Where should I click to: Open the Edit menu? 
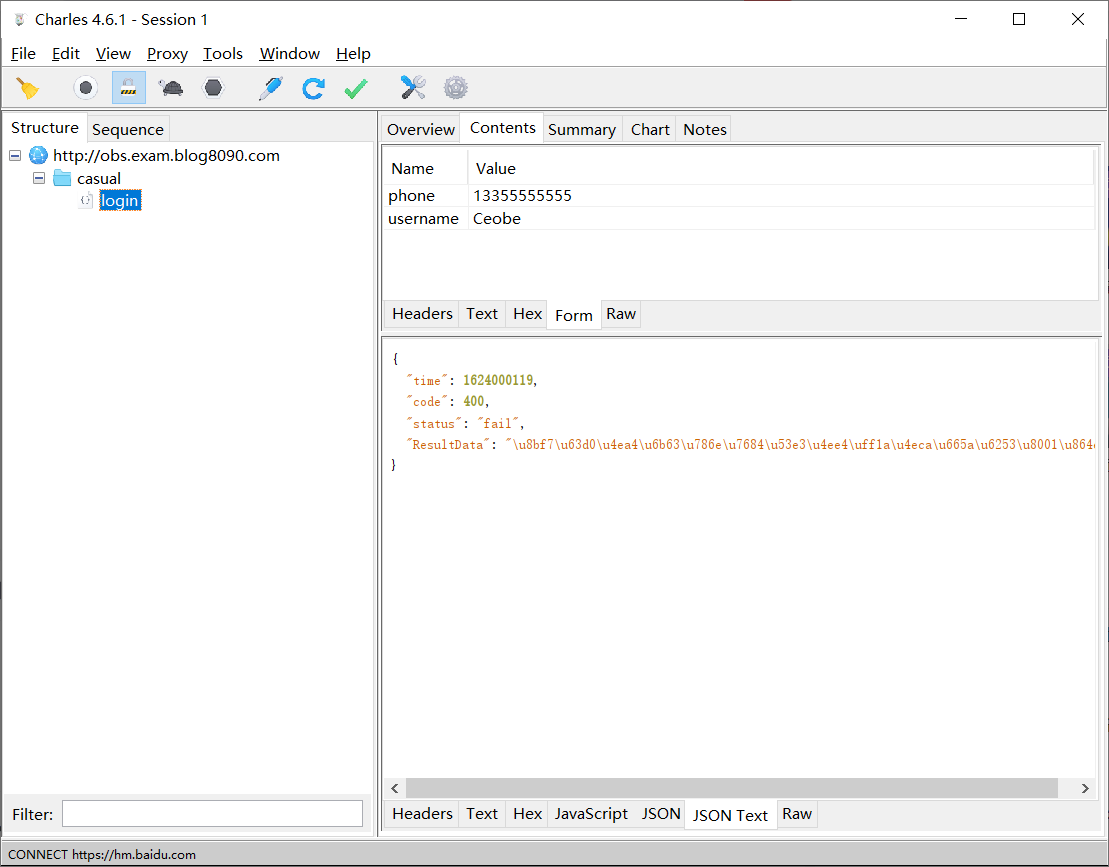coord(66,54)
